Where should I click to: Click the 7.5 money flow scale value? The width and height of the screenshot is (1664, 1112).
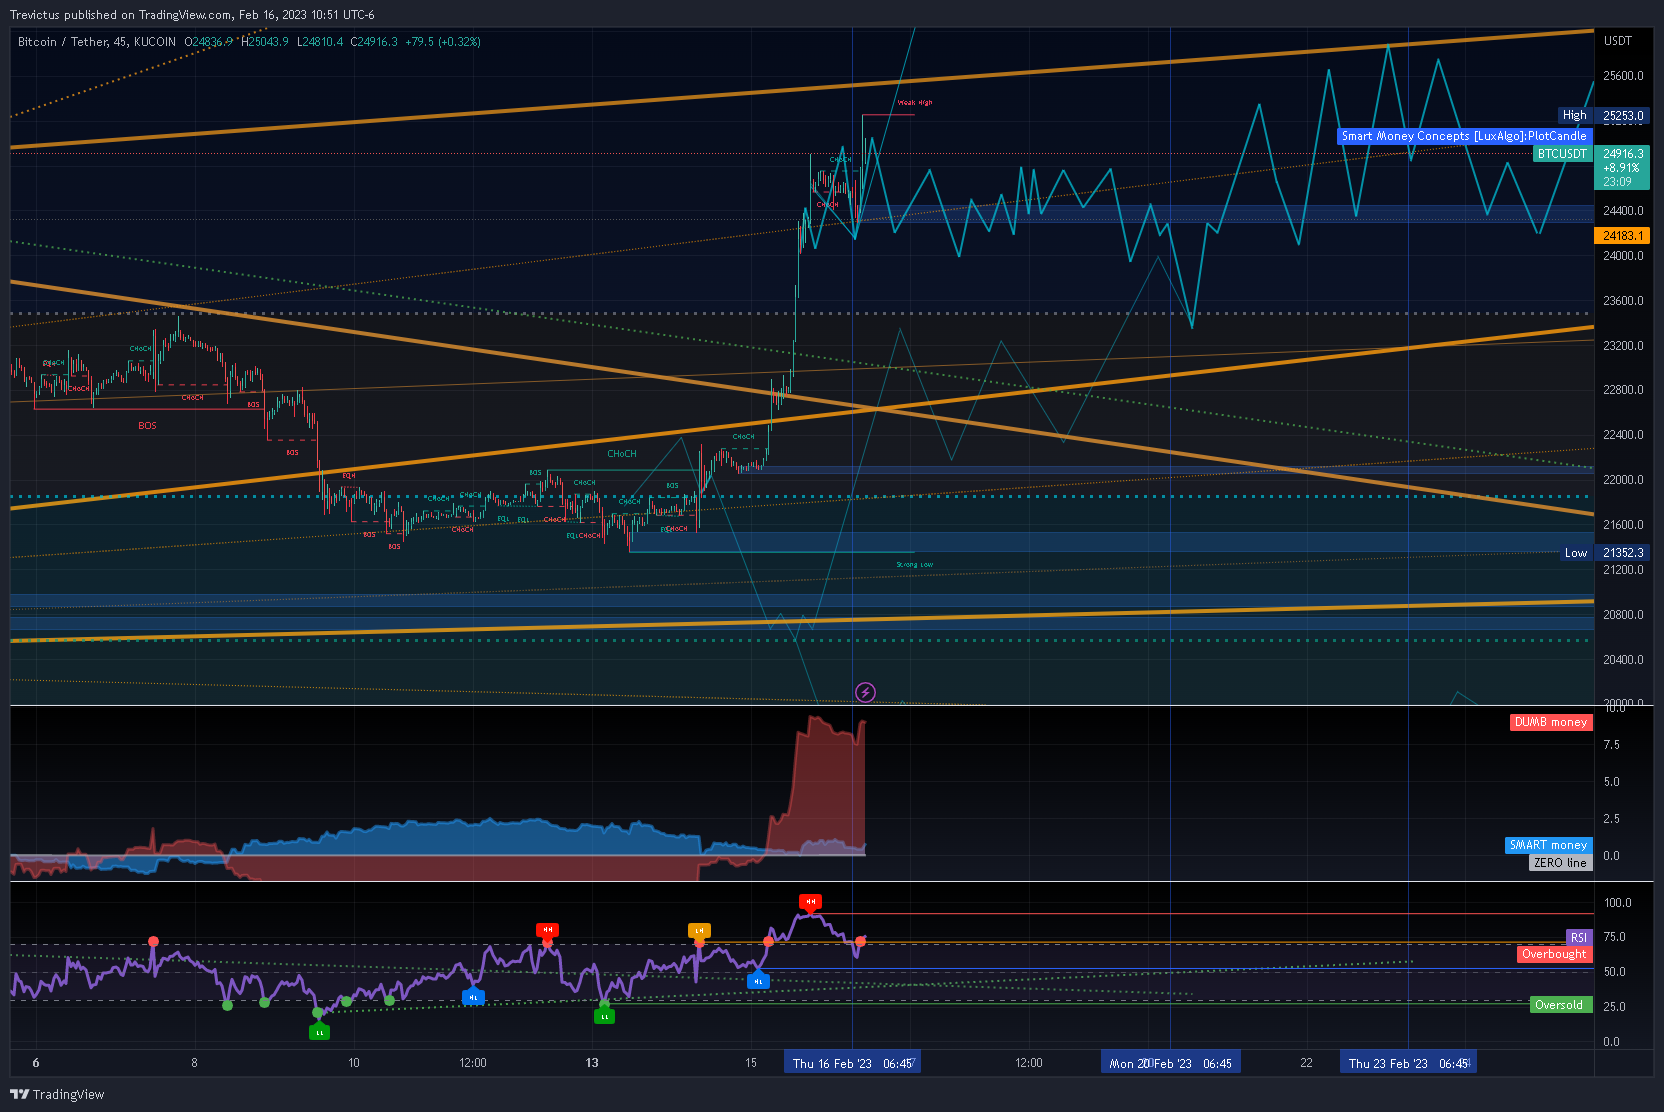pos(1612,745)
